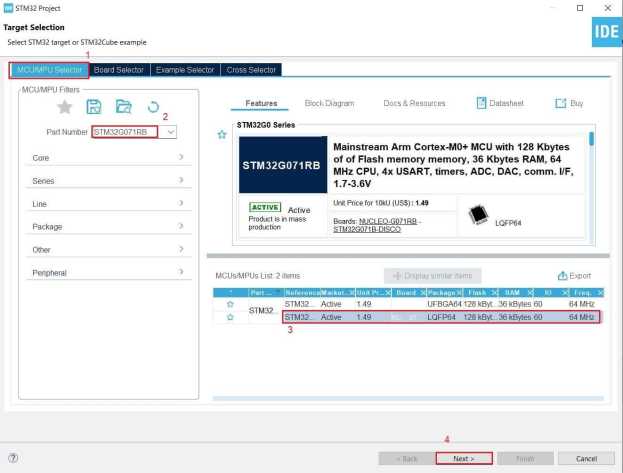Sort by Freq column header
This screenshot has width=623, height=473.
point(586,293)
